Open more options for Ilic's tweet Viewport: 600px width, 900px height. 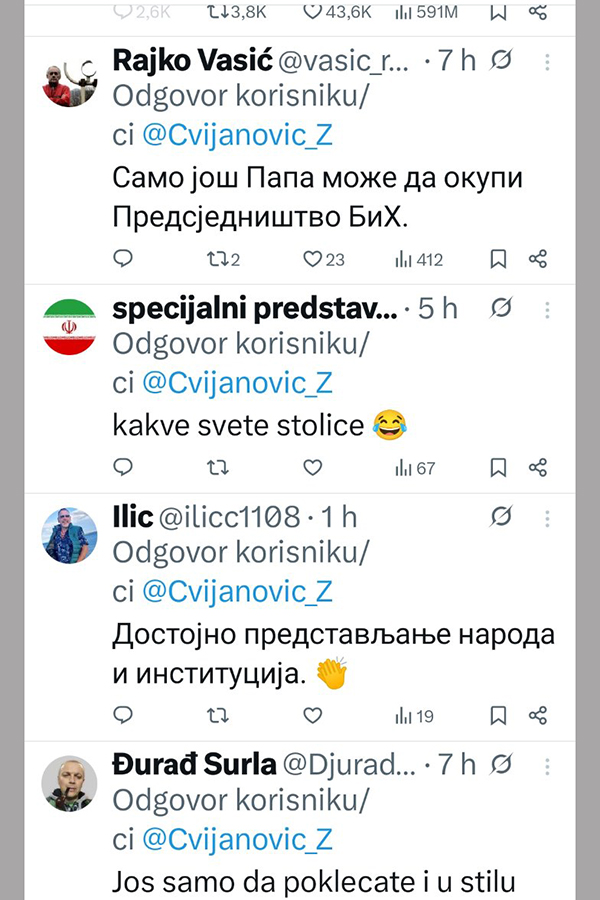pyautogui.click(x=547, y=517)
